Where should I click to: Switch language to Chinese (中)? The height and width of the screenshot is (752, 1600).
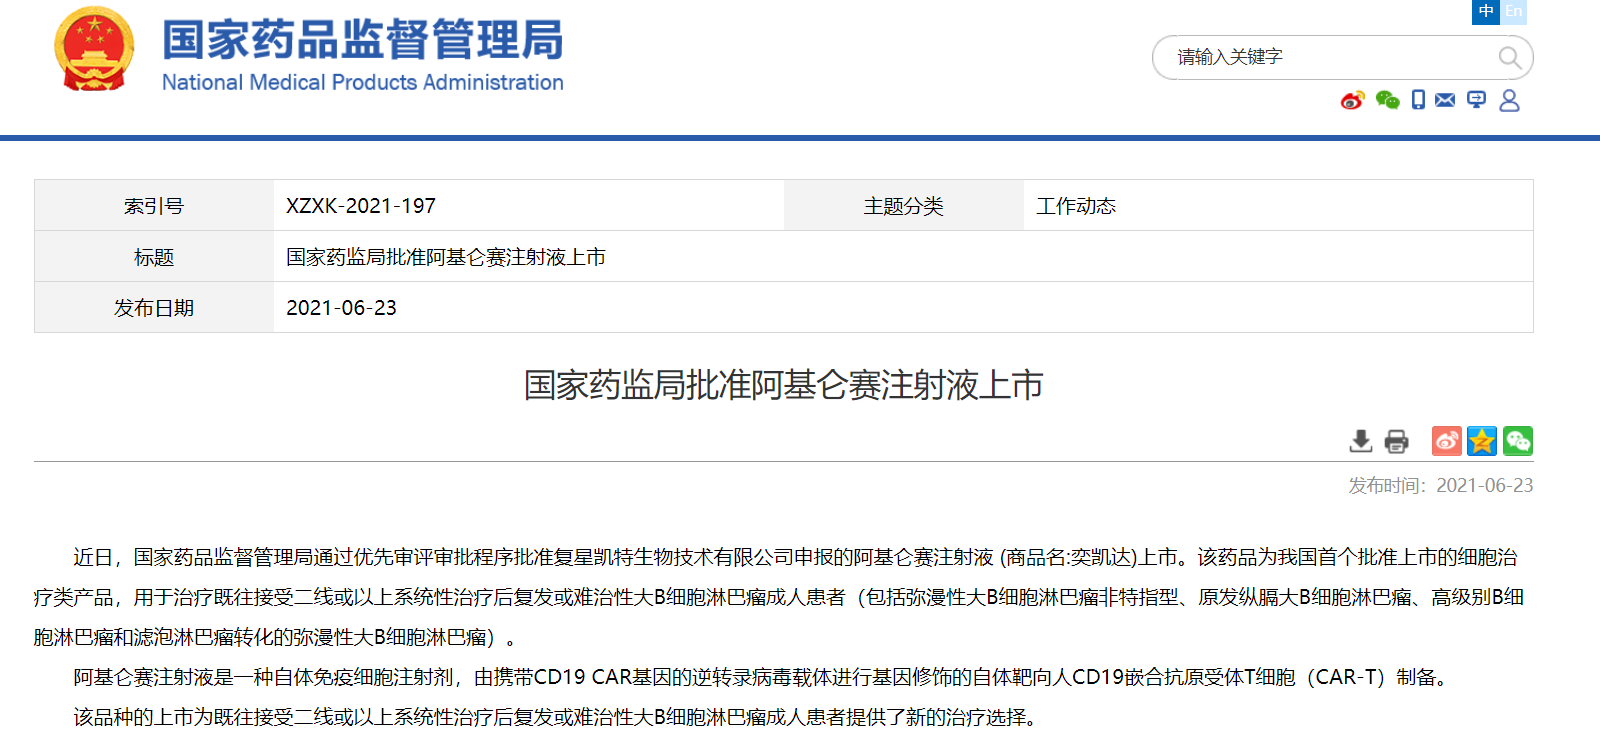coord(1486,11)
